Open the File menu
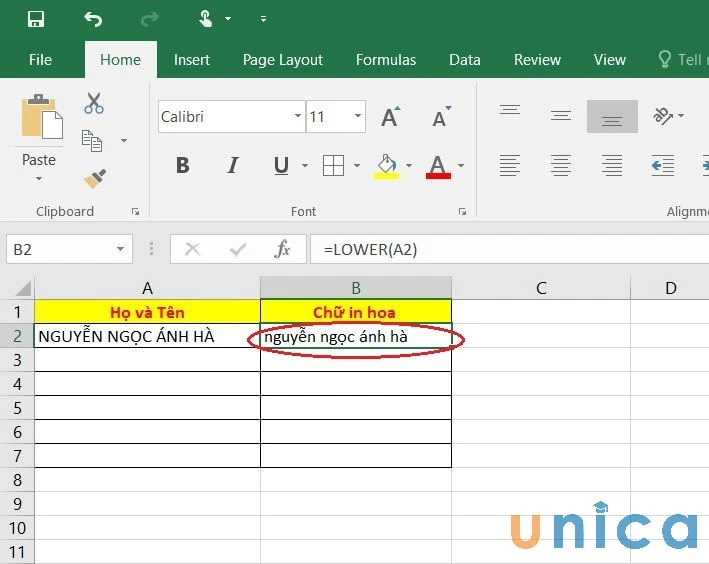This screenshot has height=564, width=709. click(x=40, y=60)
